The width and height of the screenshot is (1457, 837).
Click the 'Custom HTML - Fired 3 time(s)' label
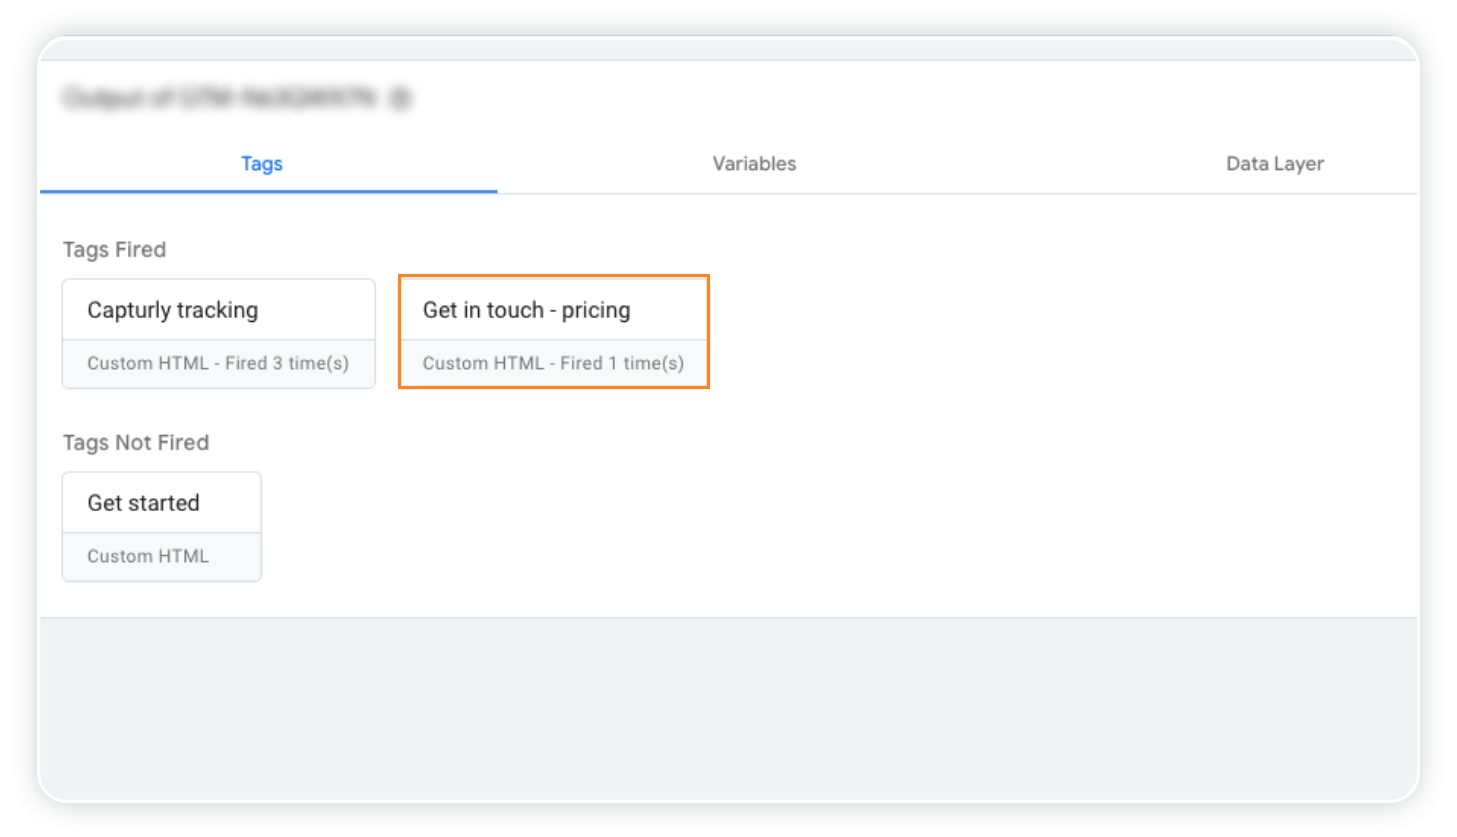218,363
